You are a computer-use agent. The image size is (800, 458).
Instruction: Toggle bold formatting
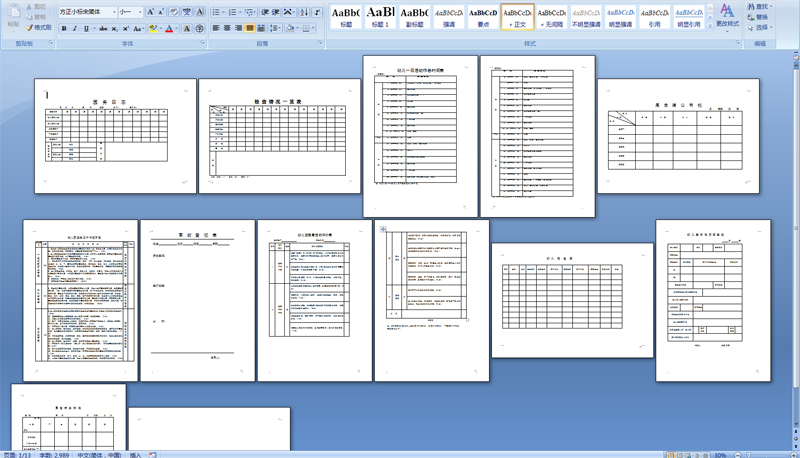coord(64,29)
